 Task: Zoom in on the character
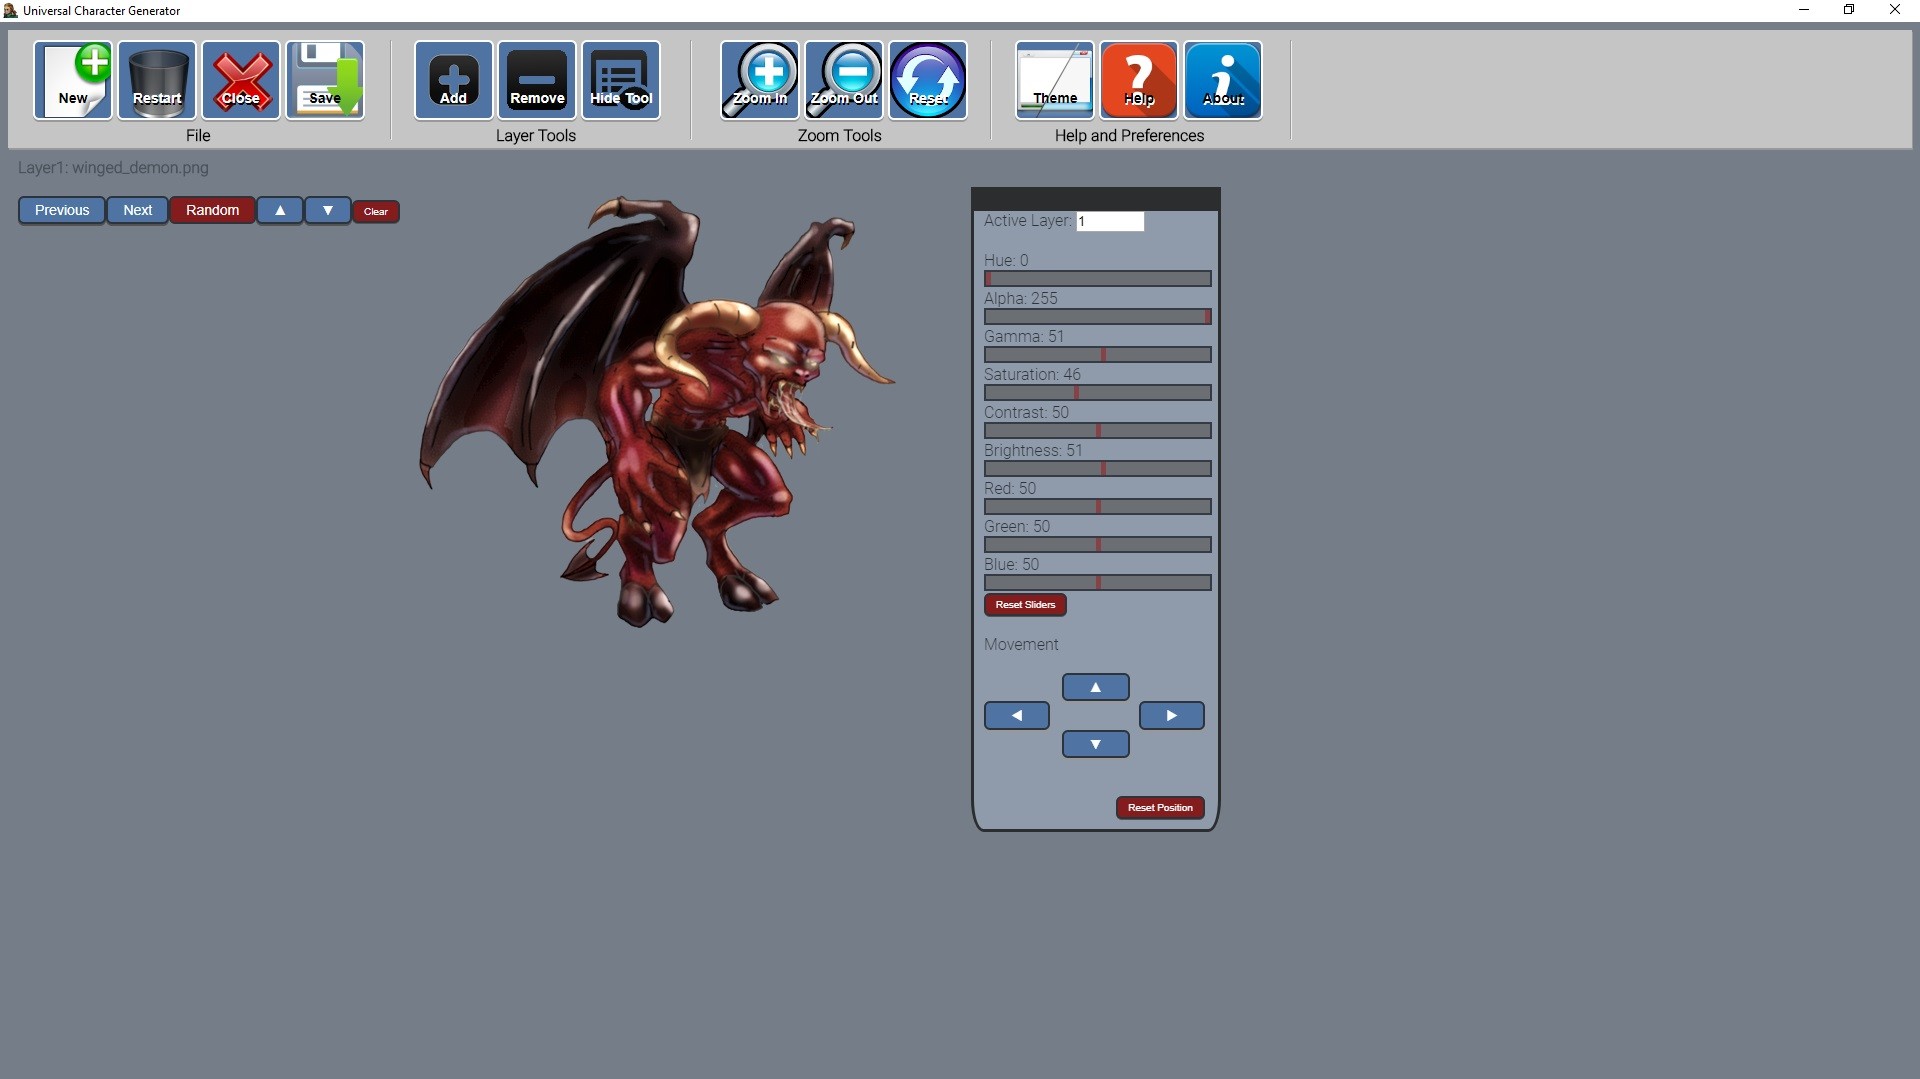(x=760, y=80)
